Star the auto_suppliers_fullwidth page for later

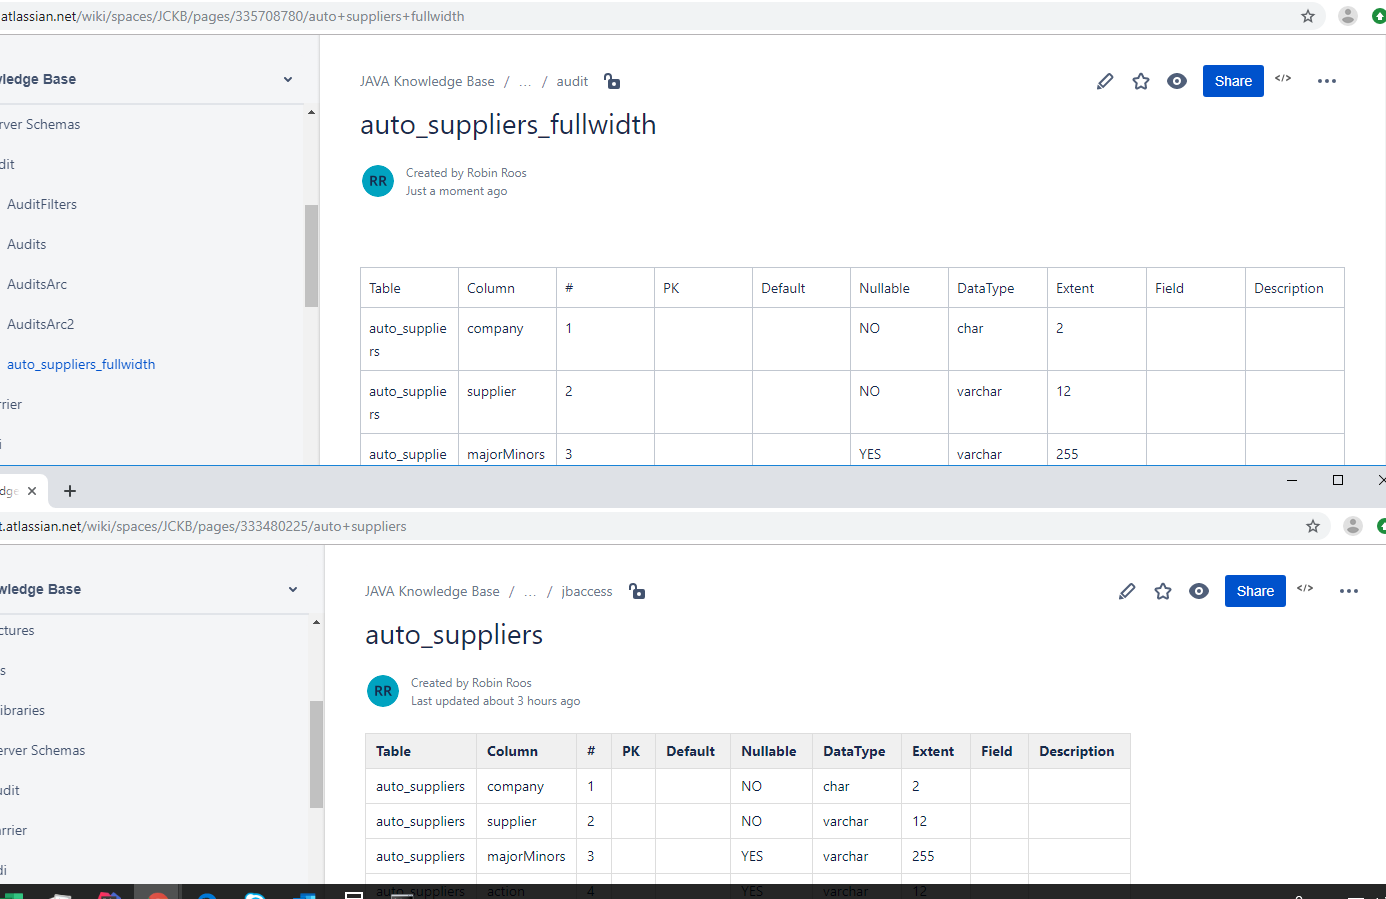(1141, 81)
